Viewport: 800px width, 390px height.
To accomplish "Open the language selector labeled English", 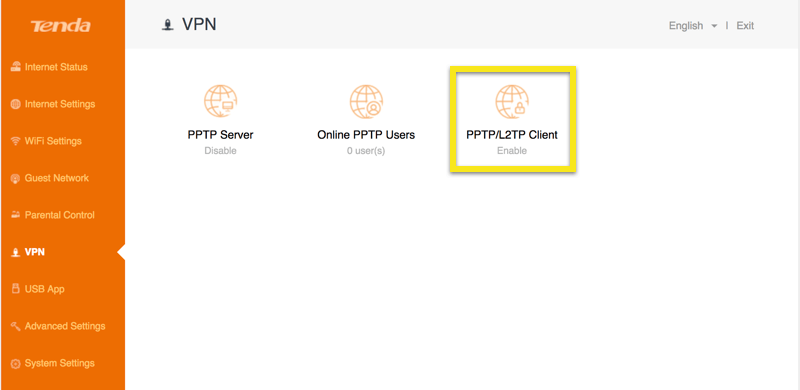I will tap(686, 26).
